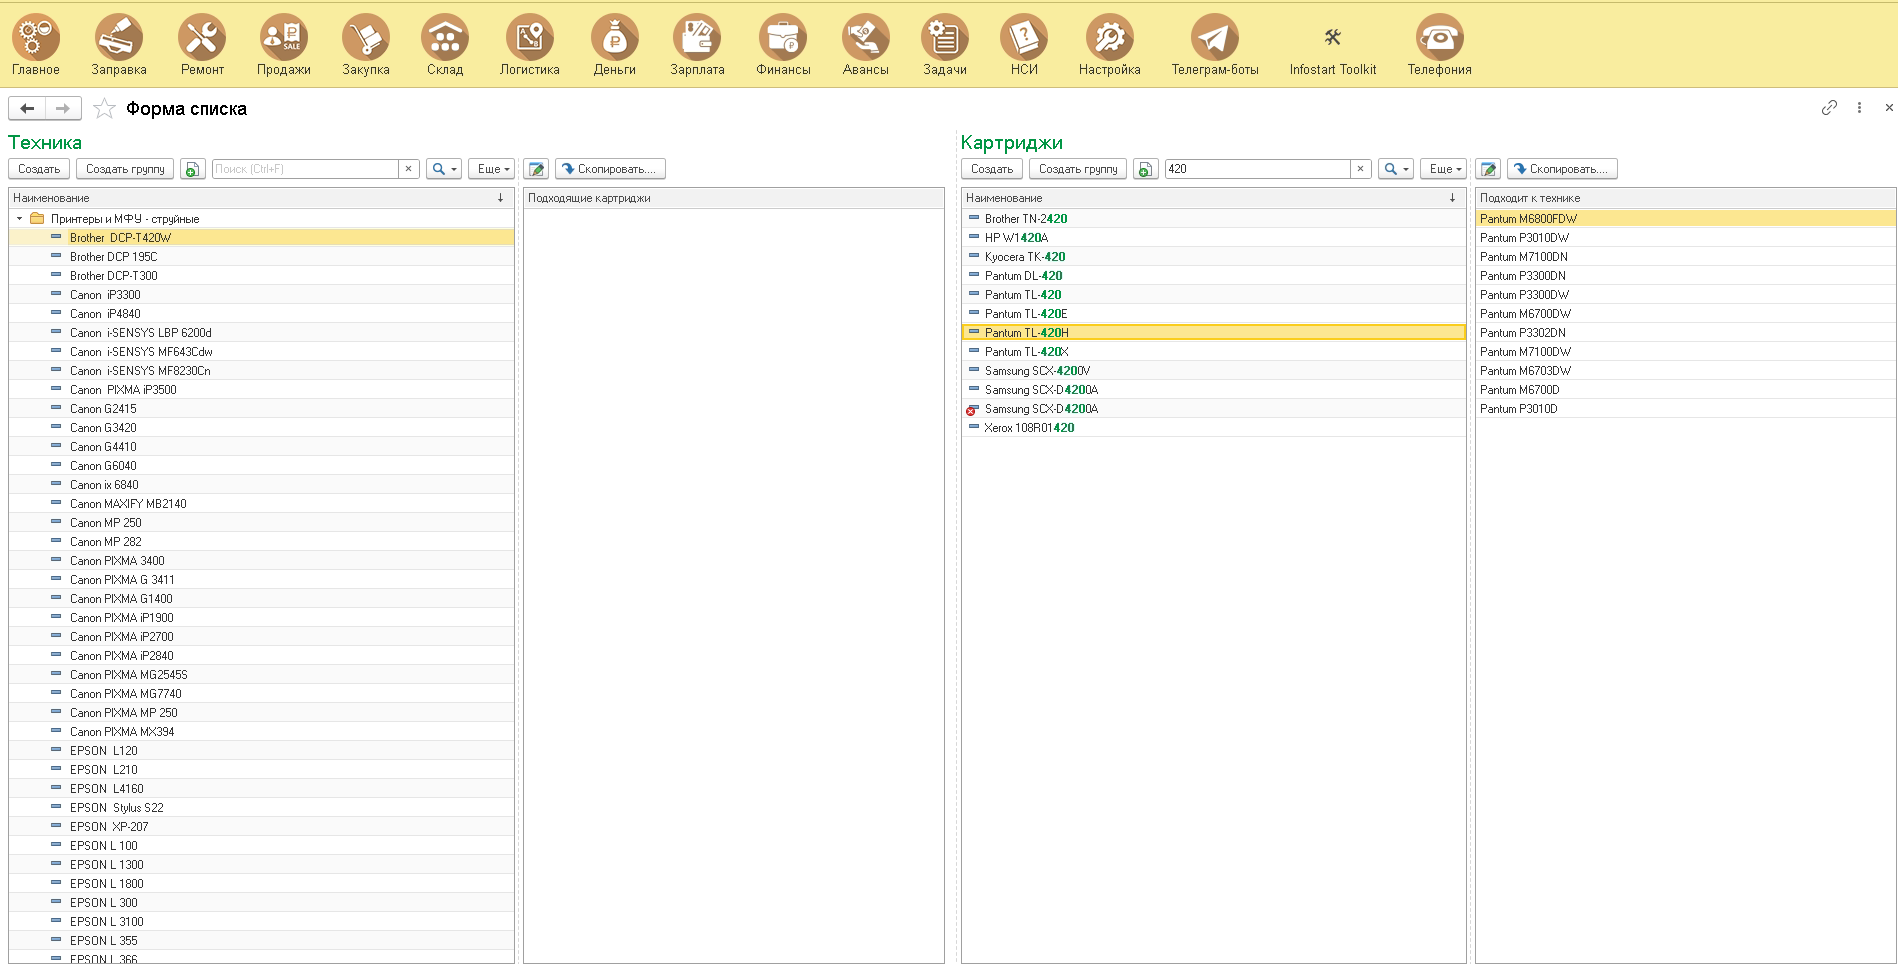This screenshot has height=971, width=1898.
Task: Go forward with the right arrow button
Action: (x=63, y=108)
